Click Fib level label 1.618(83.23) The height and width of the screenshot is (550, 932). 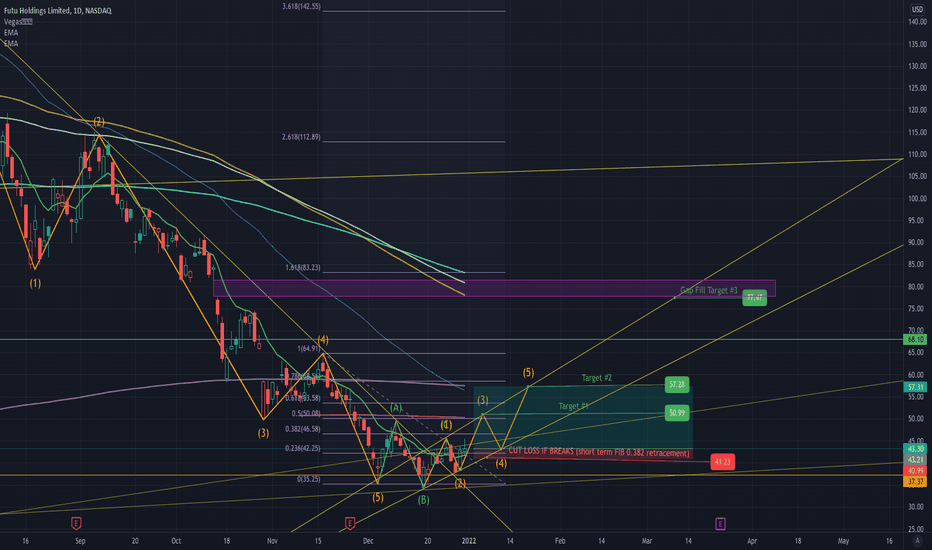click(x=303, y=268)
